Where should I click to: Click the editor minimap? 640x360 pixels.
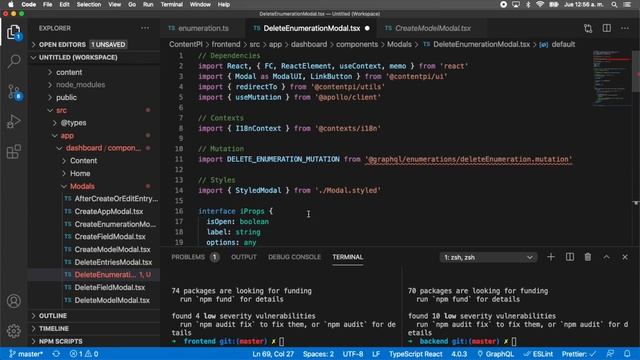[x=611, y=78]
